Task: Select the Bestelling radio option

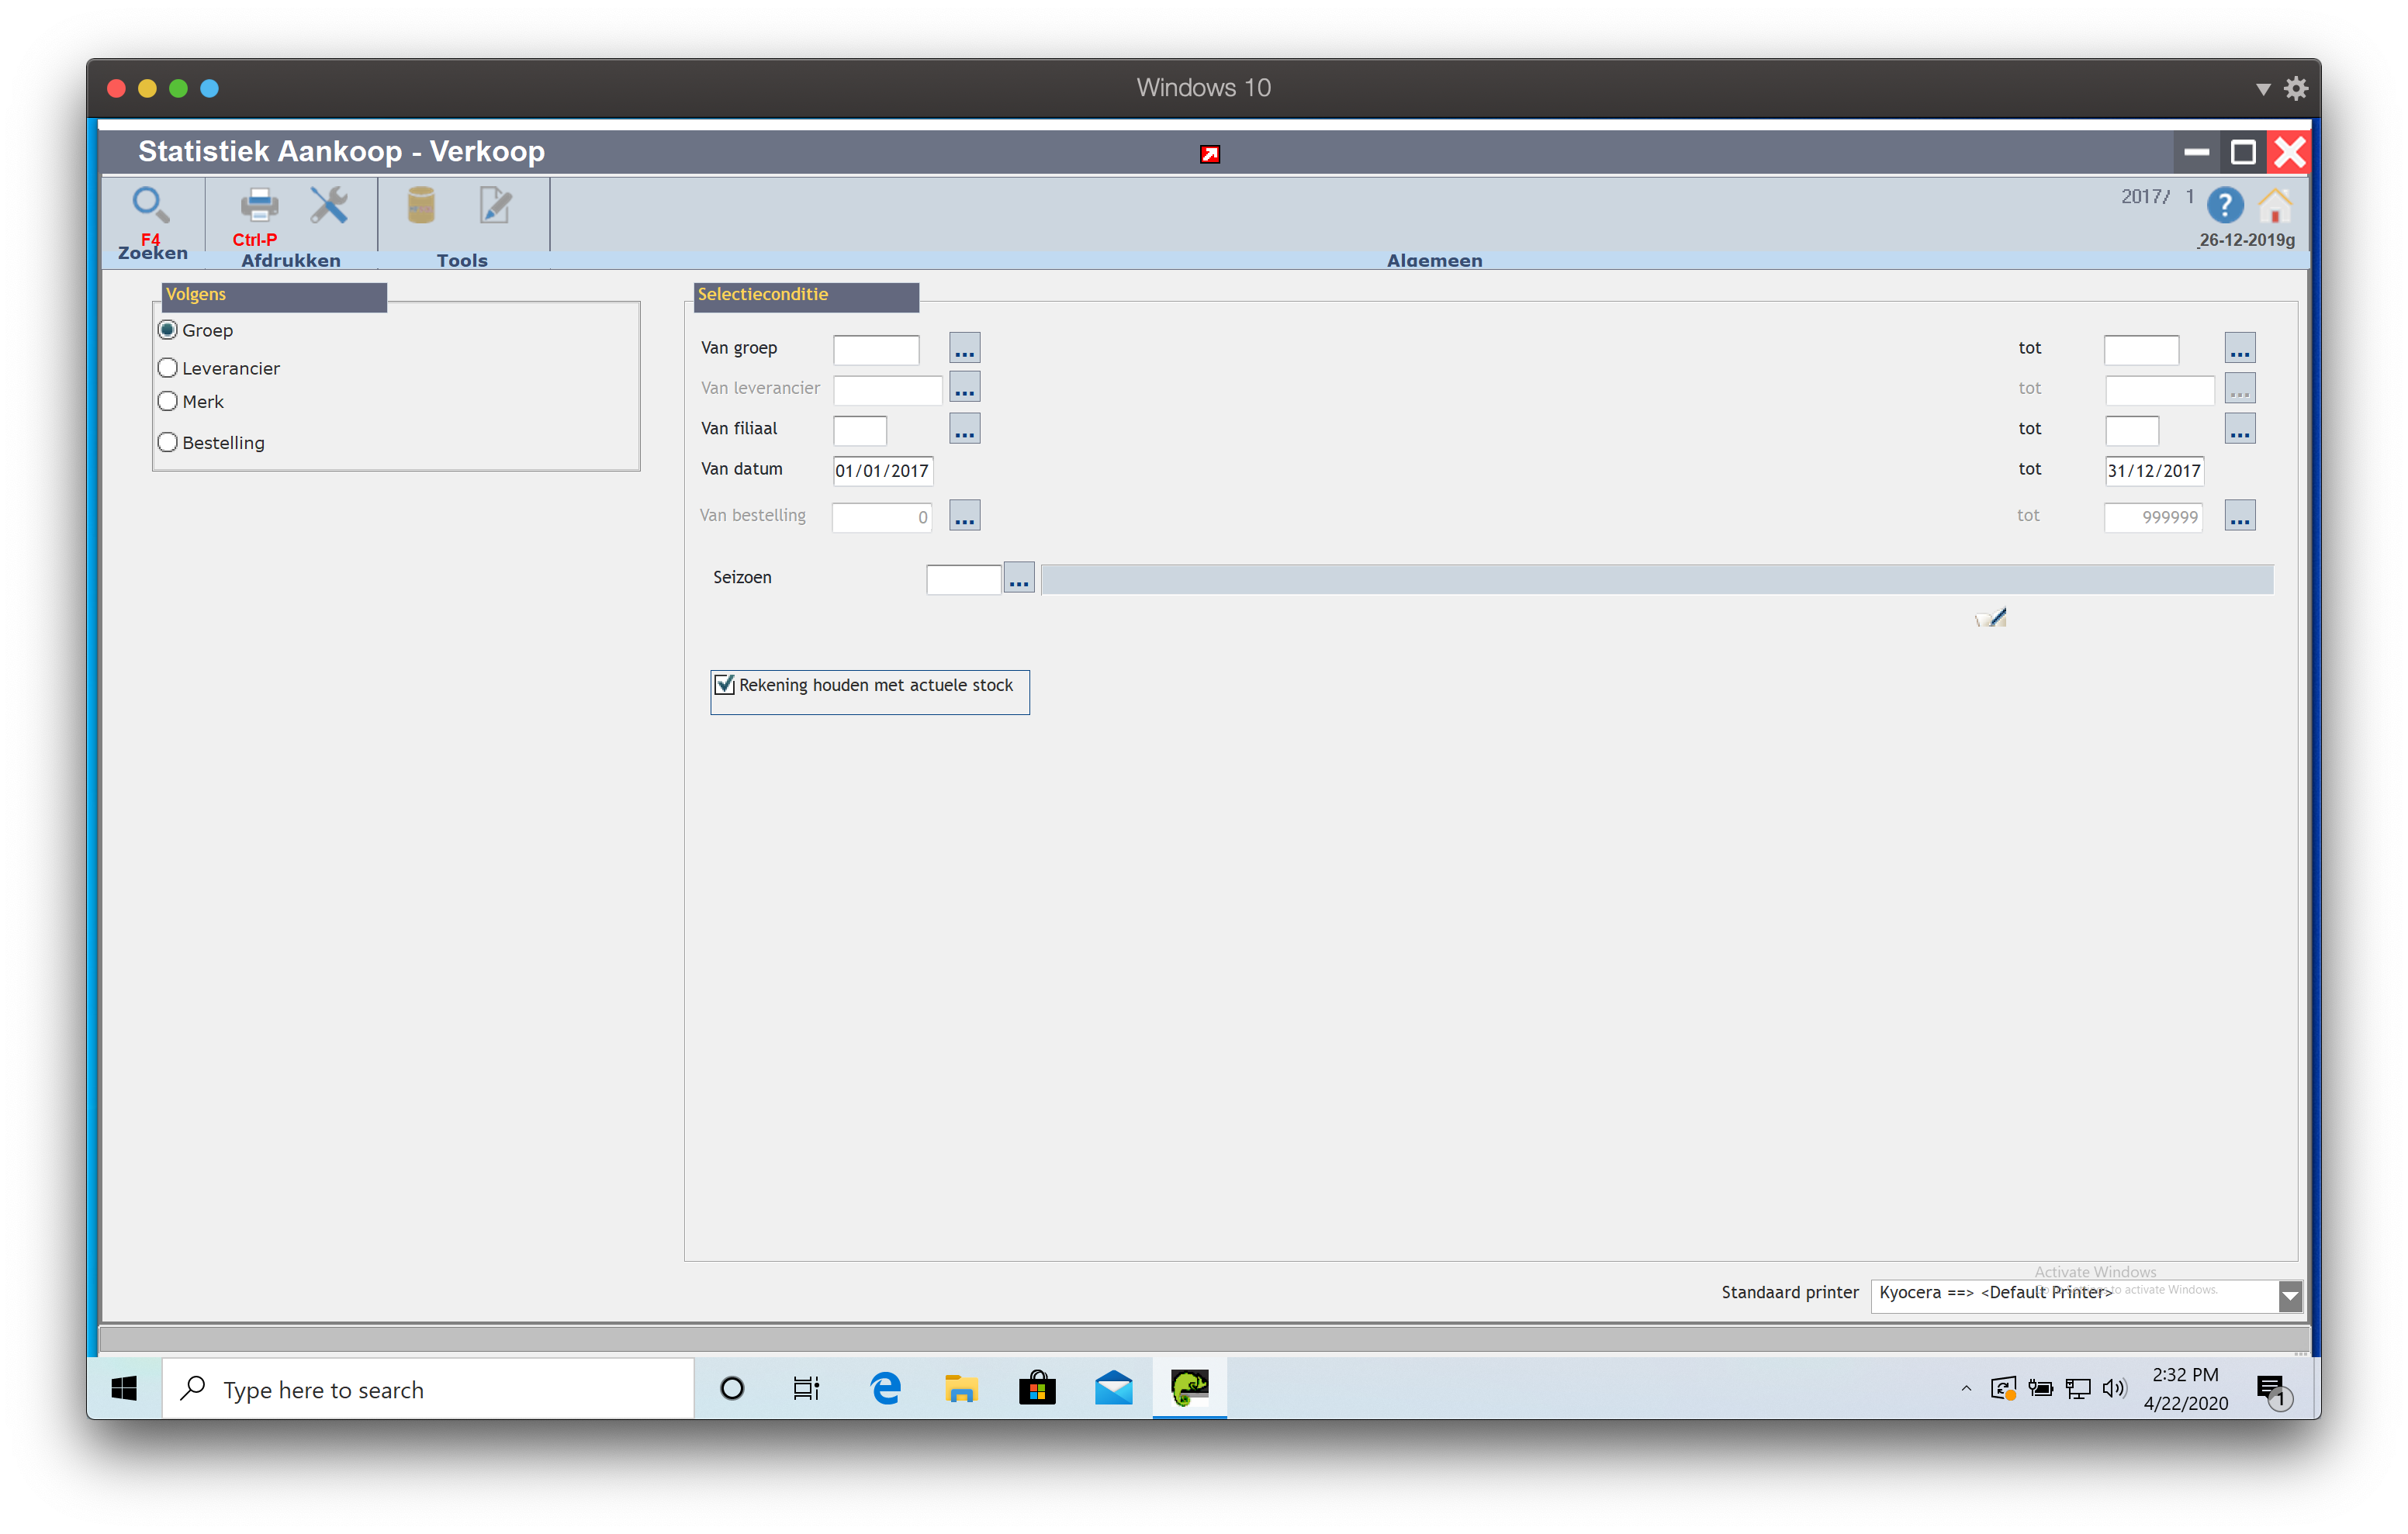Action: click(168, 442)
